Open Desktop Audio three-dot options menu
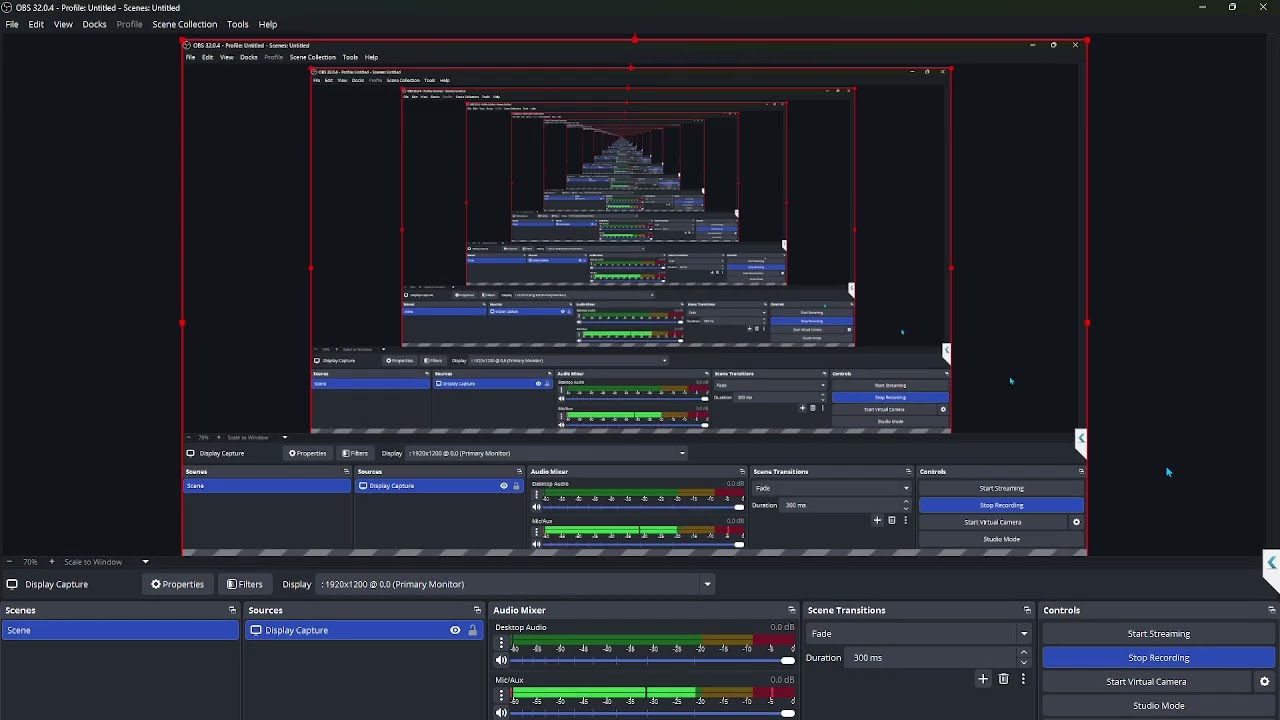The height and width of the screenshot is (720, 1280). click(x=501, y=643)
